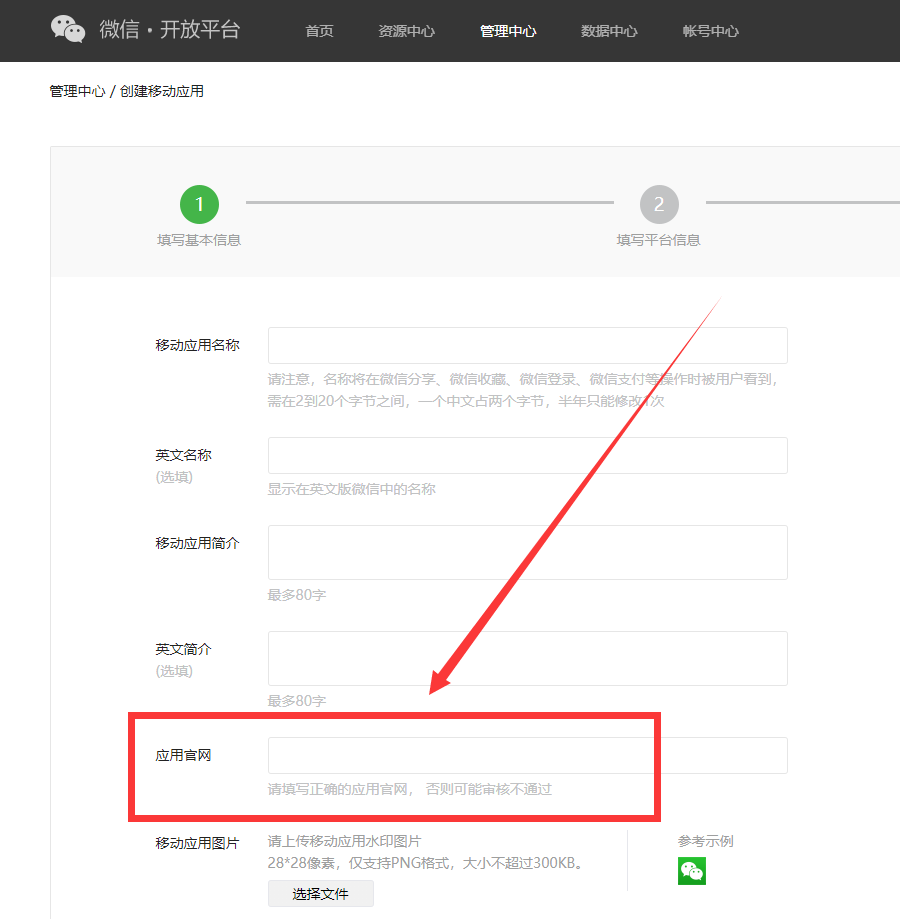Click the green step 1 circle icon
Image resolution: width=900 pixels, height=919 pixels.
199,204
